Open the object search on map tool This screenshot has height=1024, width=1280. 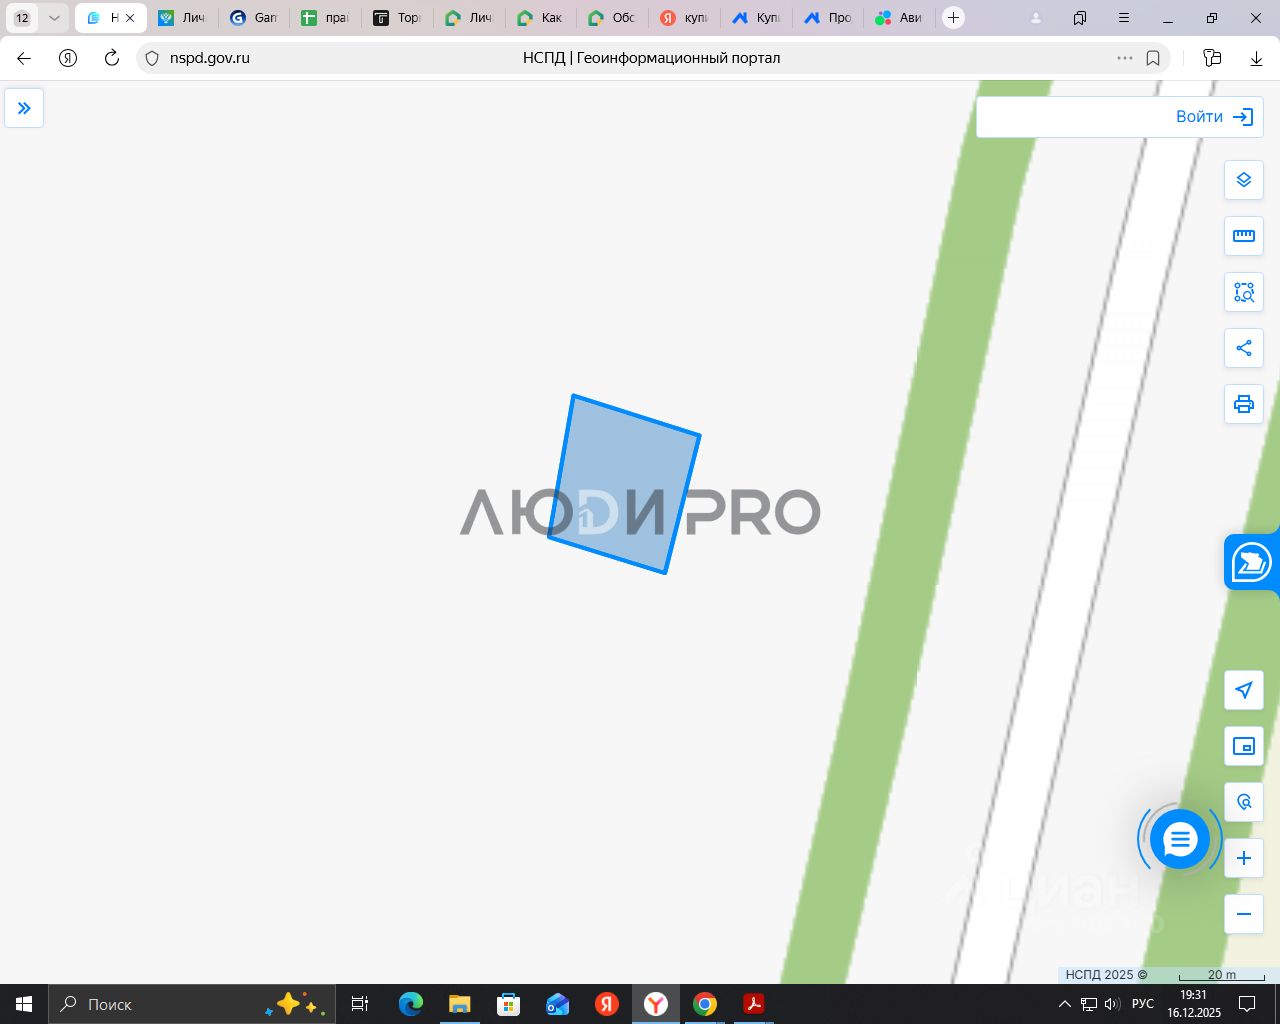1244,802
